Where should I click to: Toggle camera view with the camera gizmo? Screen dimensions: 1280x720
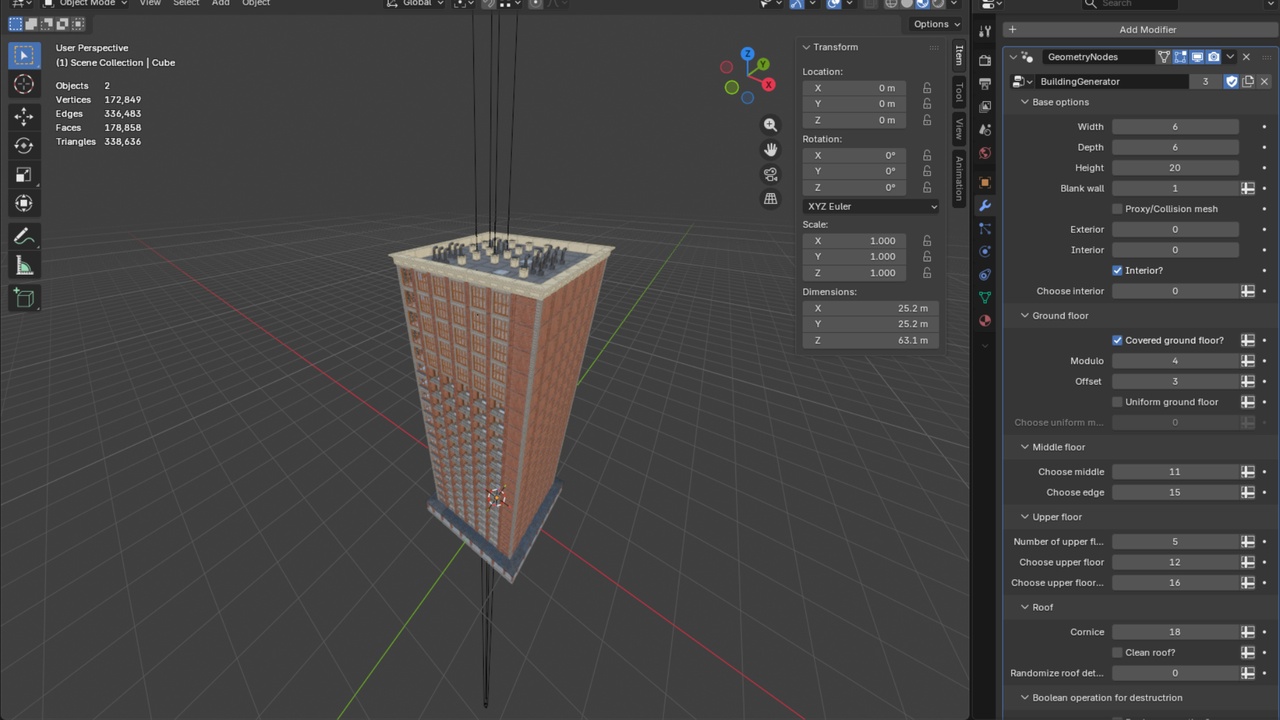point(770,174)
